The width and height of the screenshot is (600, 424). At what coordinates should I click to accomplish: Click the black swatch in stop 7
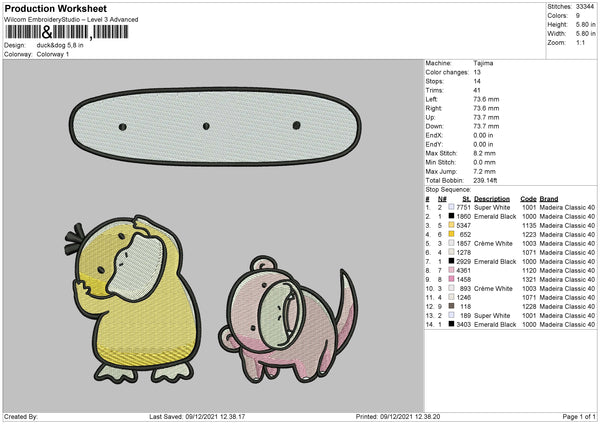[452, 261]
